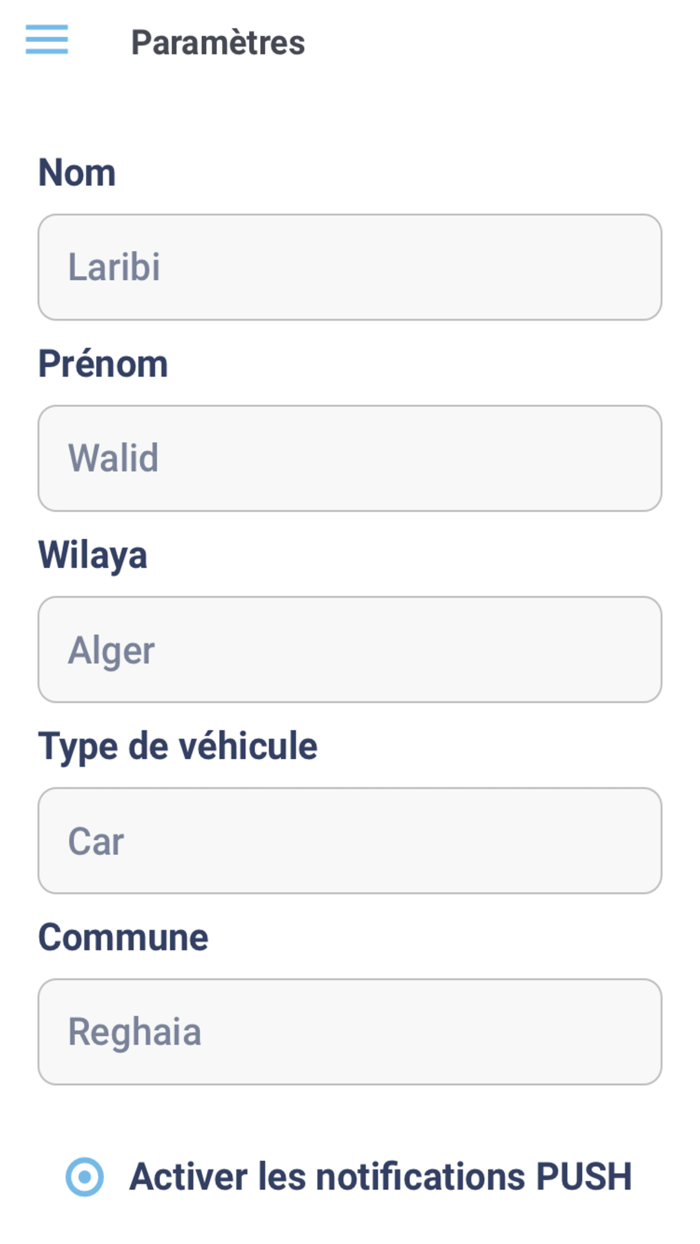Click the 'Type de véhicule' label
This screenshot has width=700, height=1244.
pyautogui.click(x=178, y=746)
